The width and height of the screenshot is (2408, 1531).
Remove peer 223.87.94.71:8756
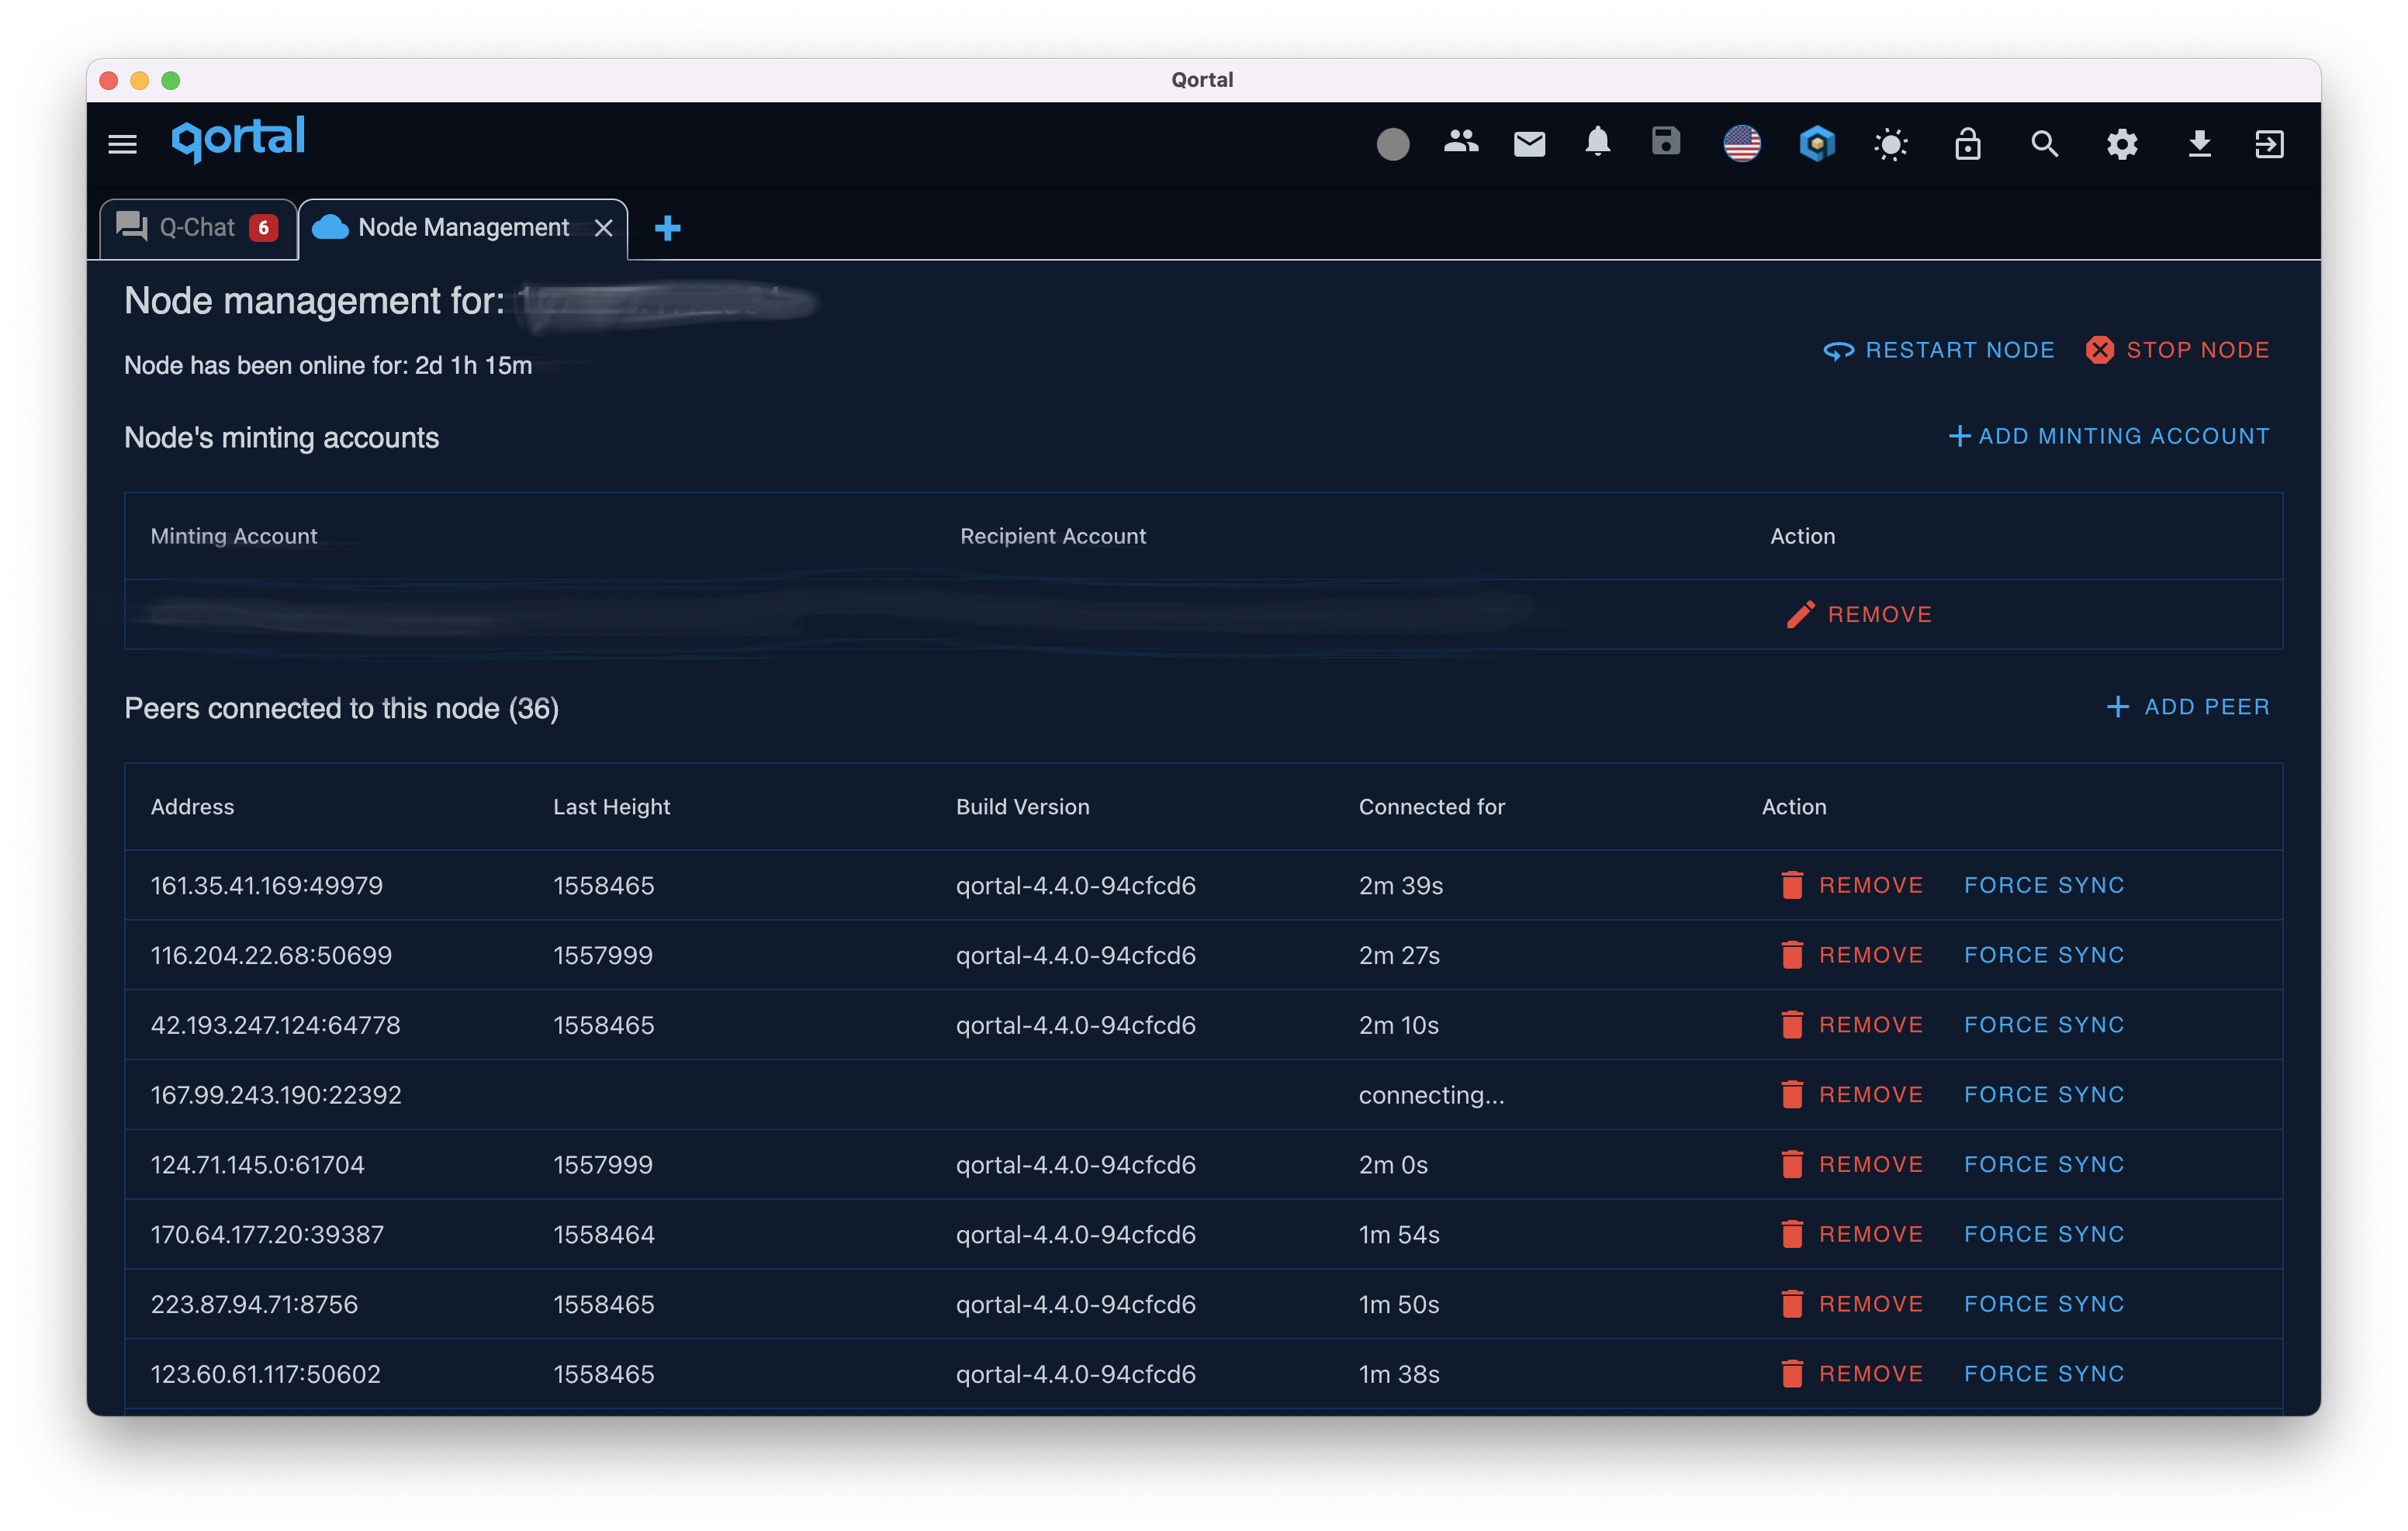1852,1304
